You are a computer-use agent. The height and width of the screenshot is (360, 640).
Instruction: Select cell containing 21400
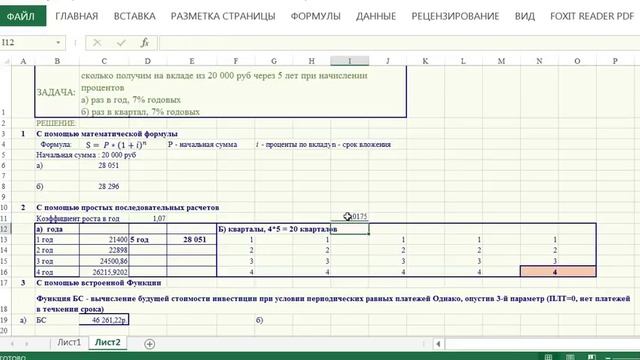(x=104, y=240)
